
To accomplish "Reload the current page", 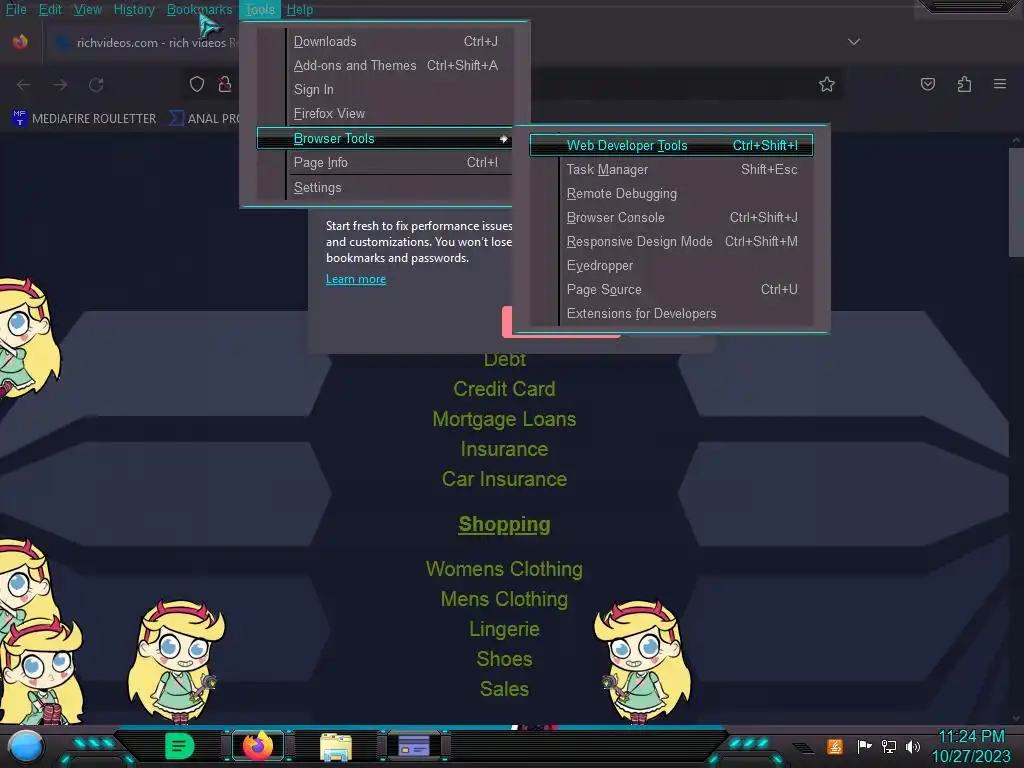I will coord(97,85).
